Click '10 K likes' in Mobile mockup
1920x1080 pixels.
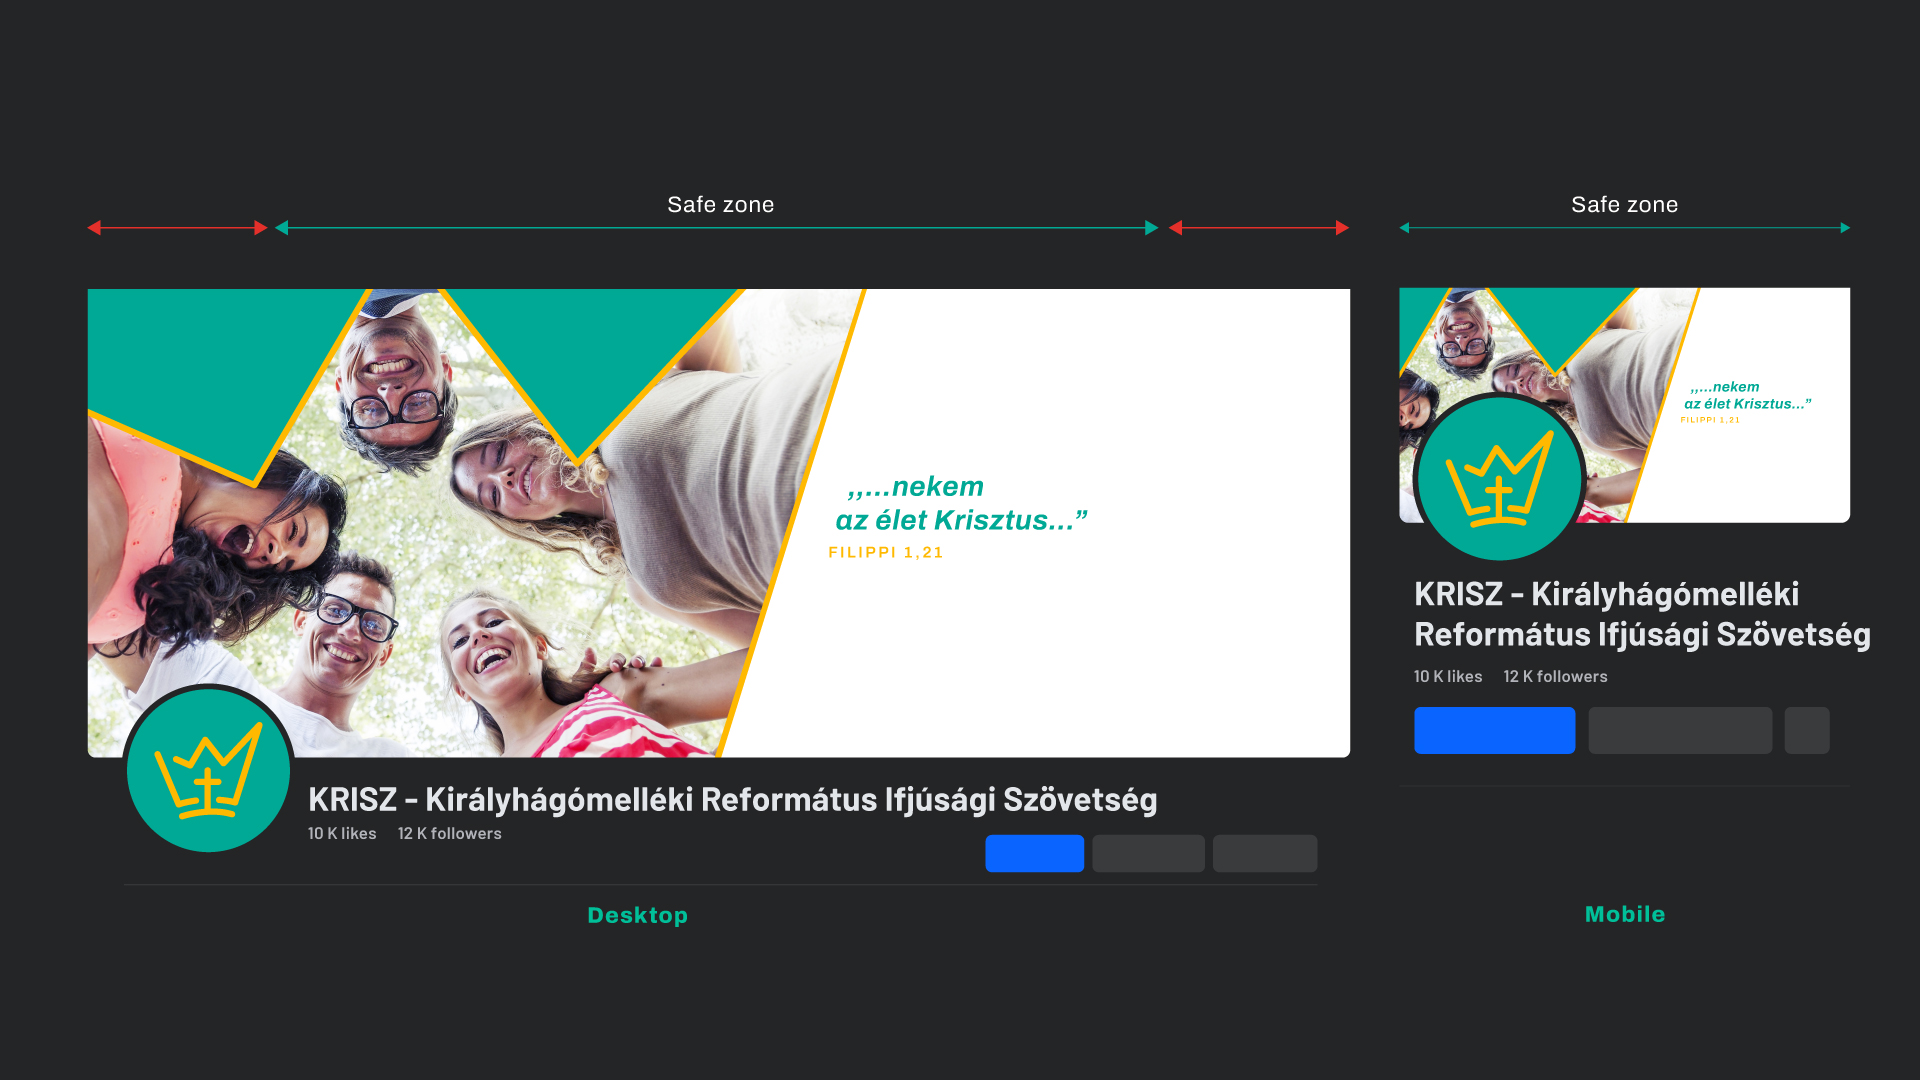(1448, 676)
